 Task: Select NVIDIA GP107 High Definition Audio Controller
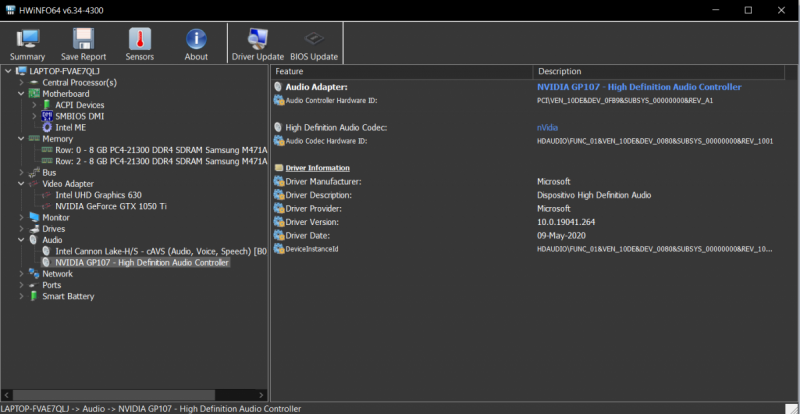point(142,262)
